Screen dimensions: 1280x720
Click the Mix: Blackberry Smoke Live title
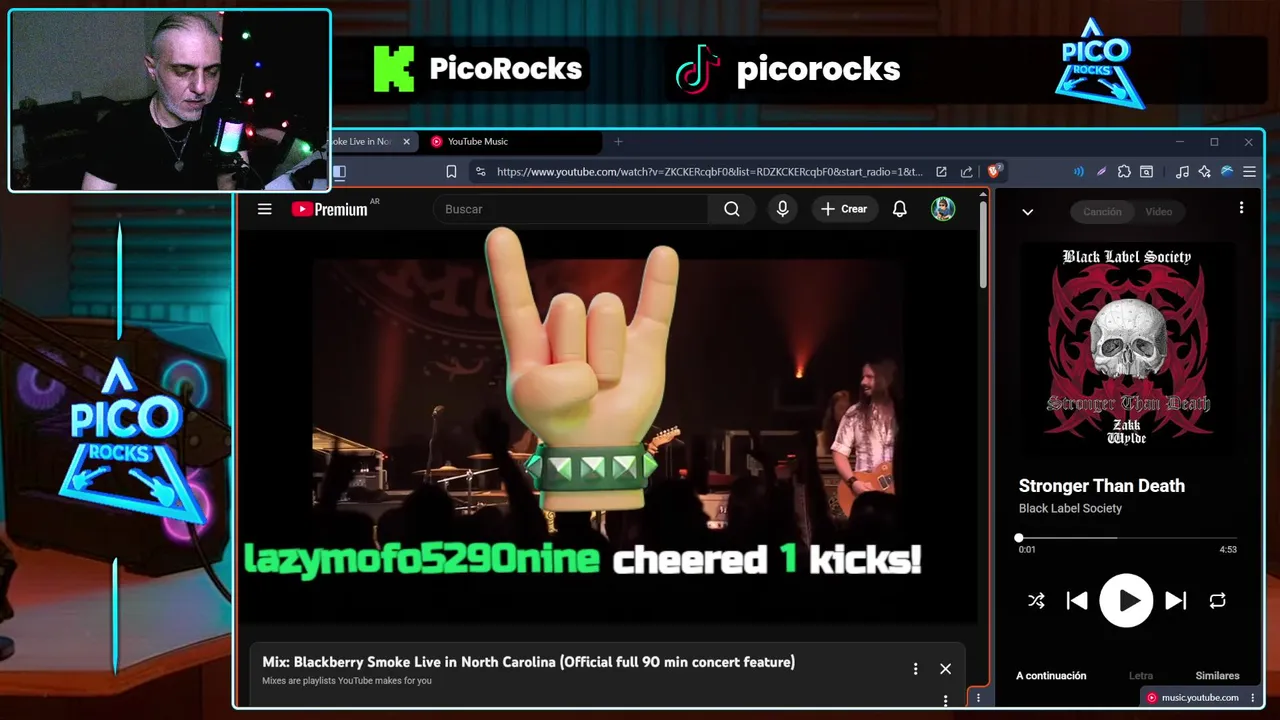pyautogui.click(x=528, y=662)
